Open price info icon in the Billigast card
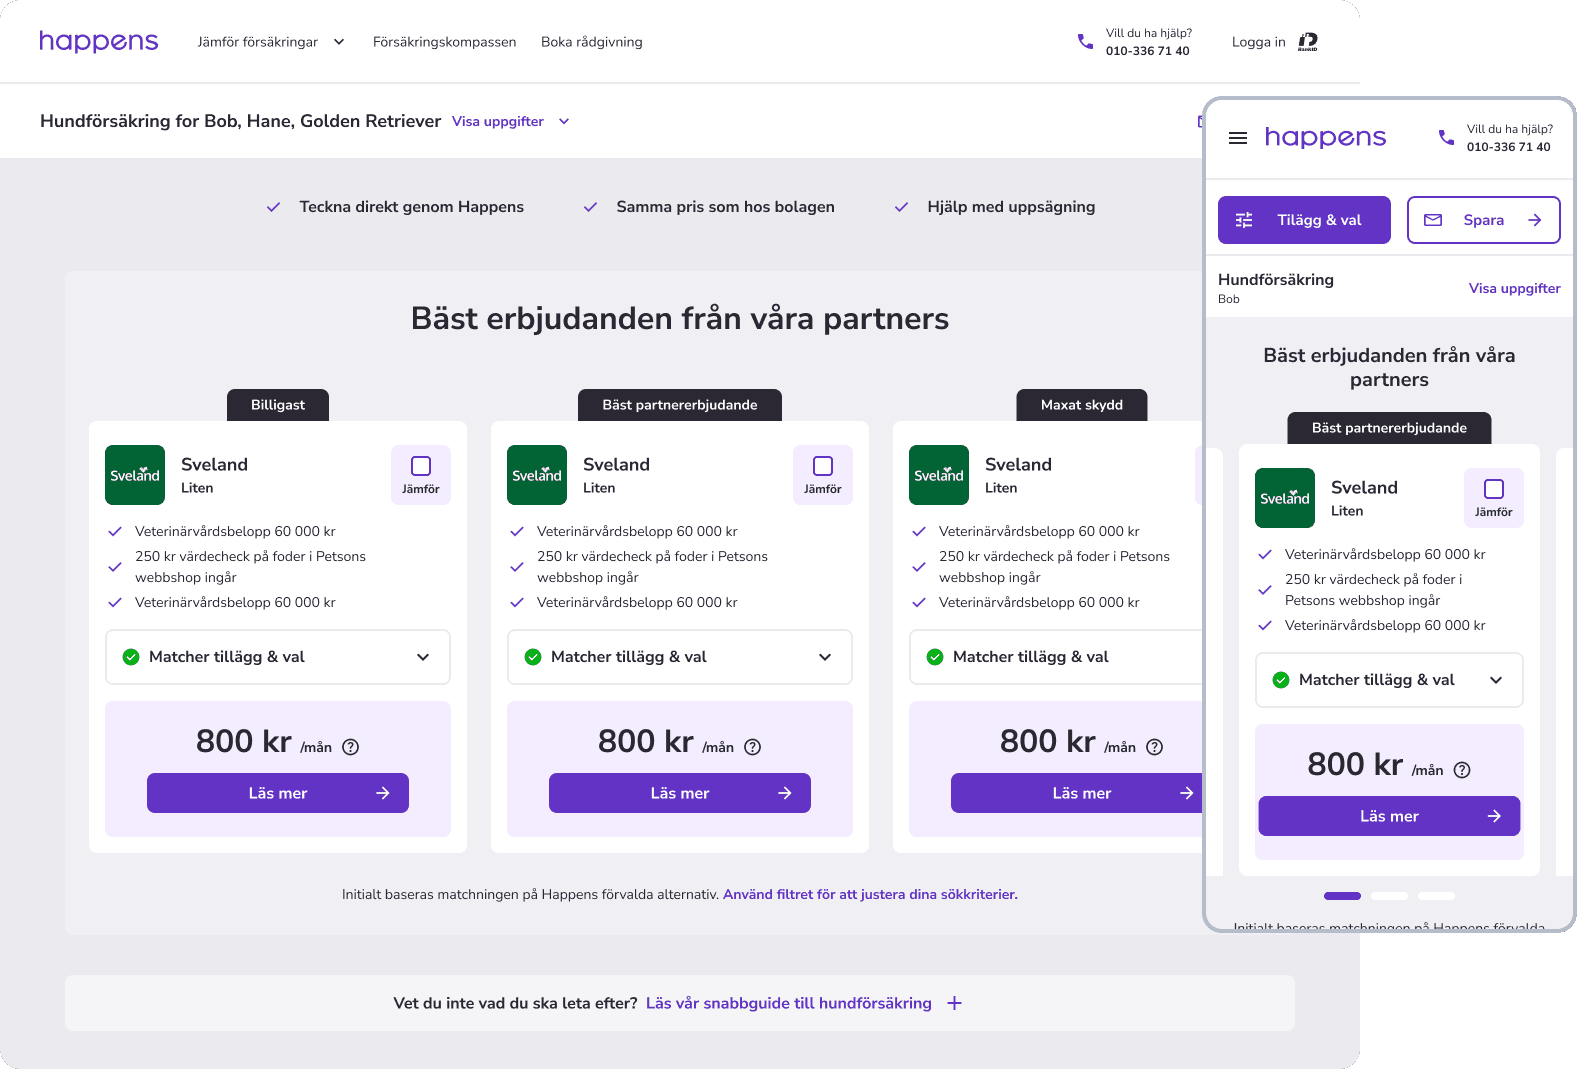Viewport: 1577px width, 1069px height. click(x=351, y=747)
